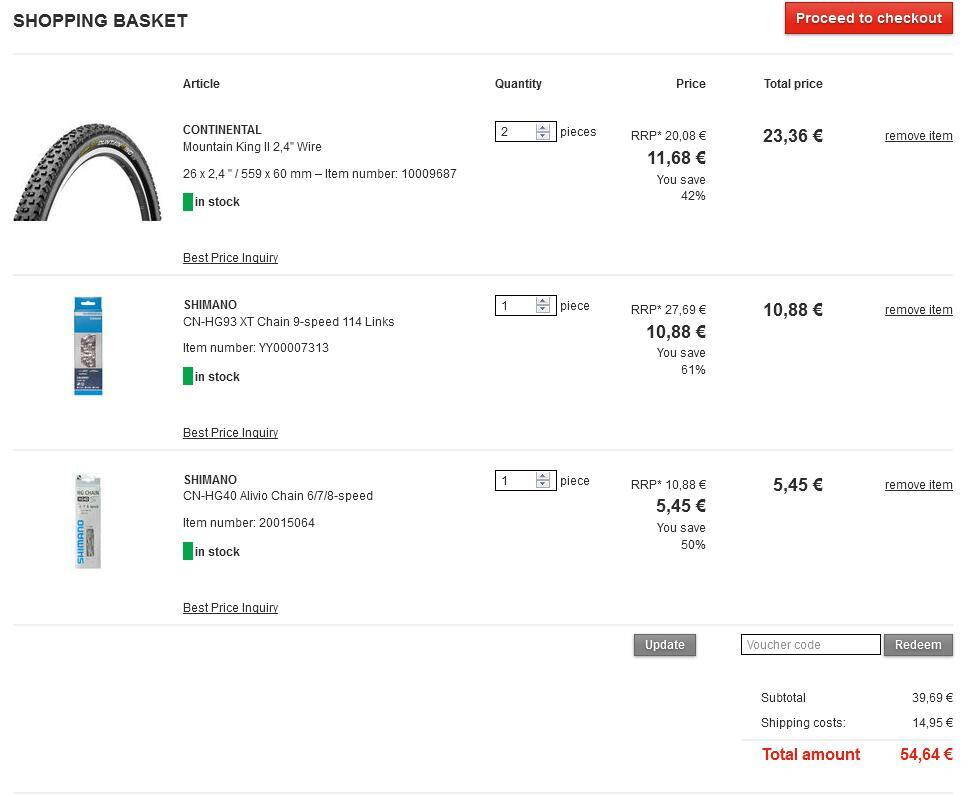Click the Continental tire product image
This screenshot has height=796, width=973.
click(88, 171)
